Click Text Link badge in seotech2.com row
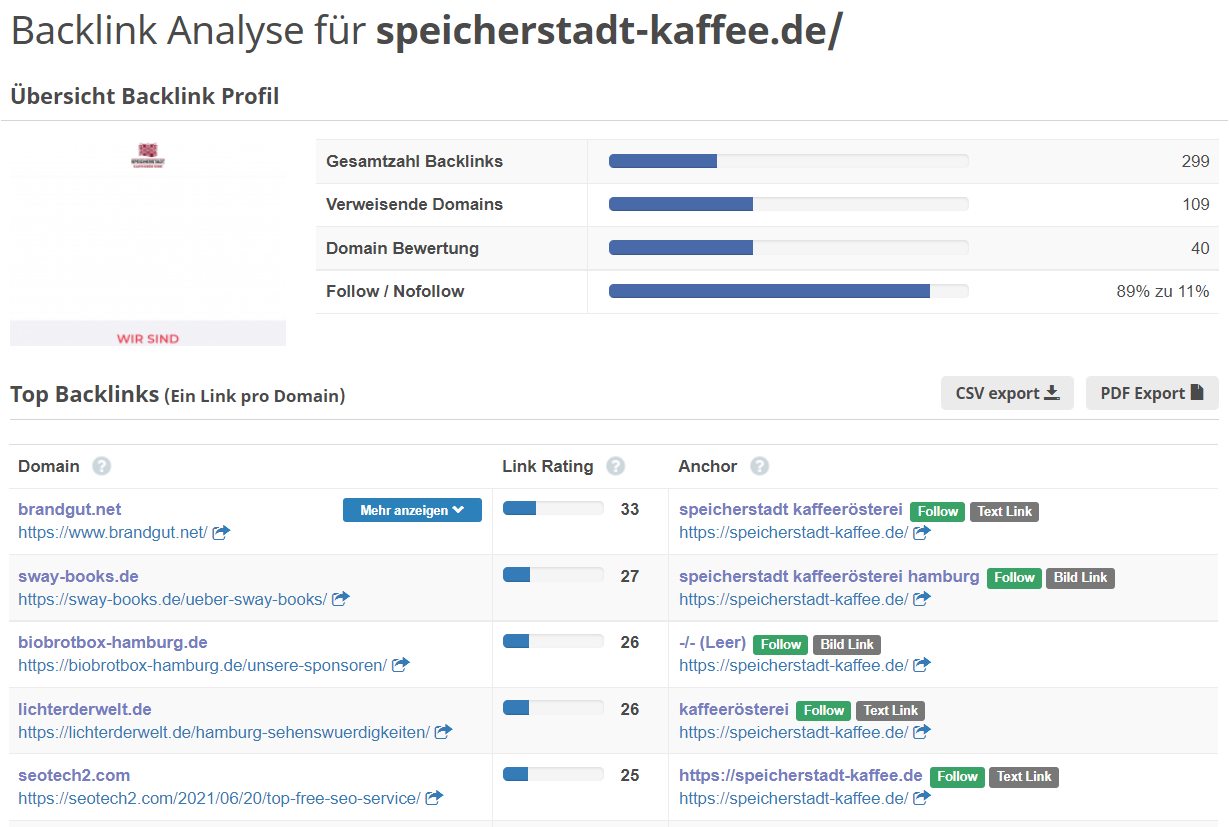The height and width of the screenshot is (827, 1229). pyautogui.click(x=1024, y=776)
